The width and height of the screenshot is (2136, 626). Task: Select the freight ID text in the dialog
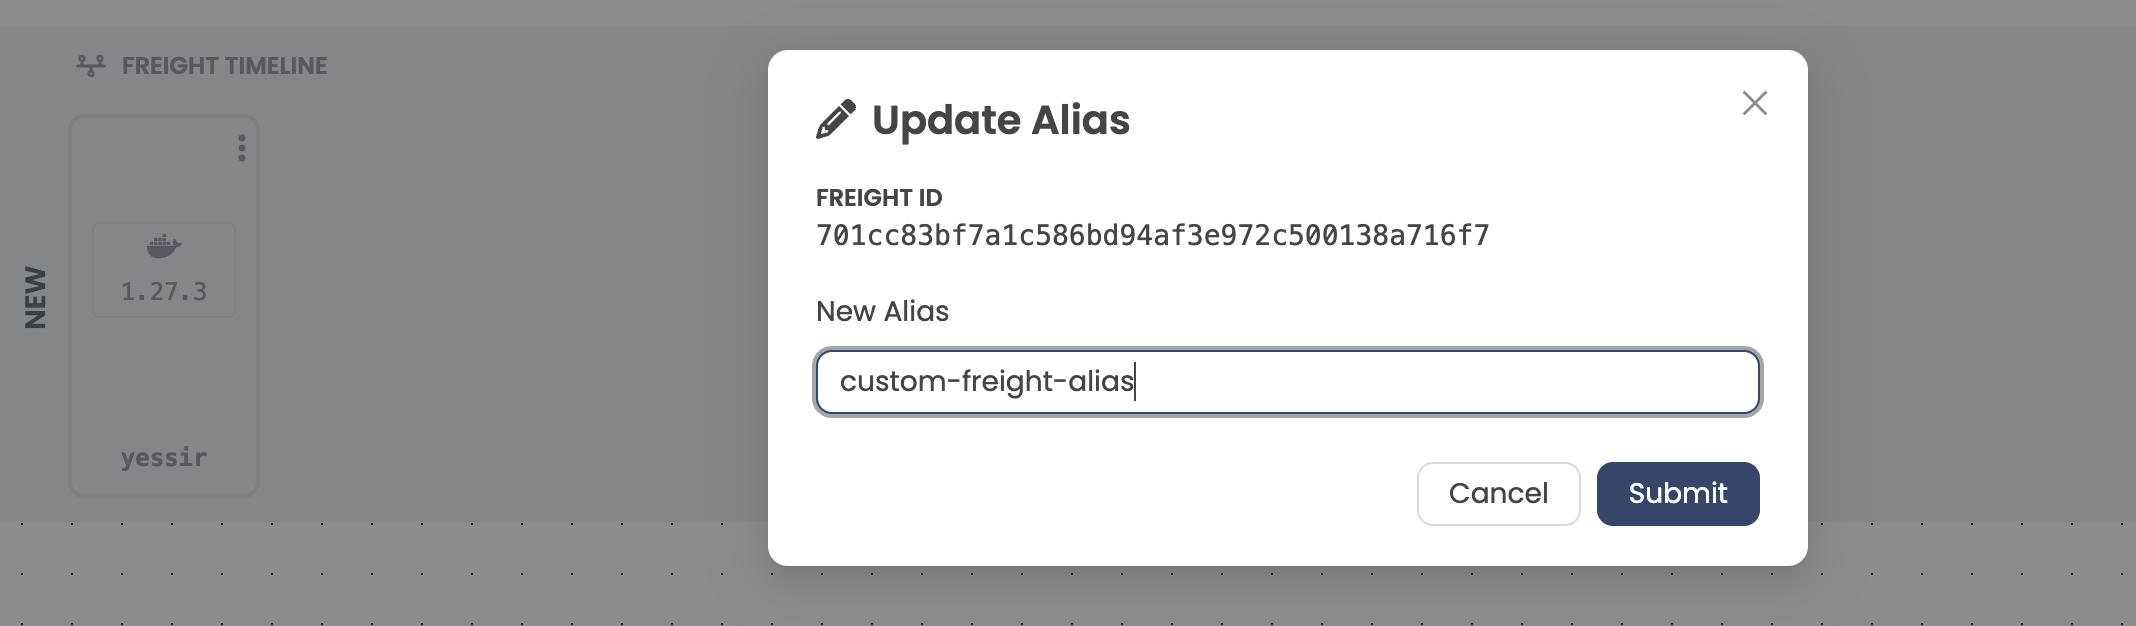click(1152, 234)
